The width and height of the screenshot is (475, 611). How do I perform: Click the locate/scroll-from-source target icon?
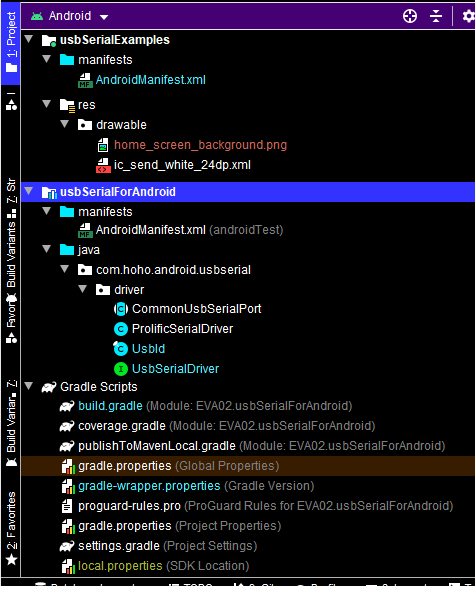coord(410,16)
